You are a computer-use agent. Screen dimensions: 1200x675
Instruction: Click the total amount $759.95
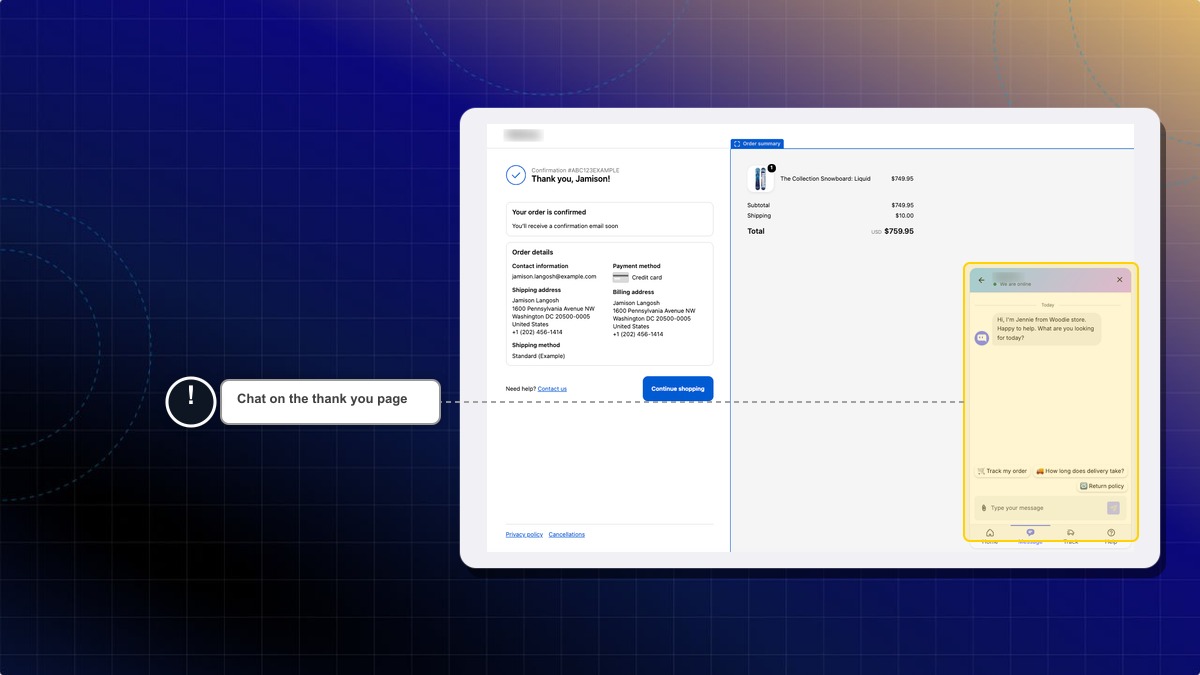[899, 231]
